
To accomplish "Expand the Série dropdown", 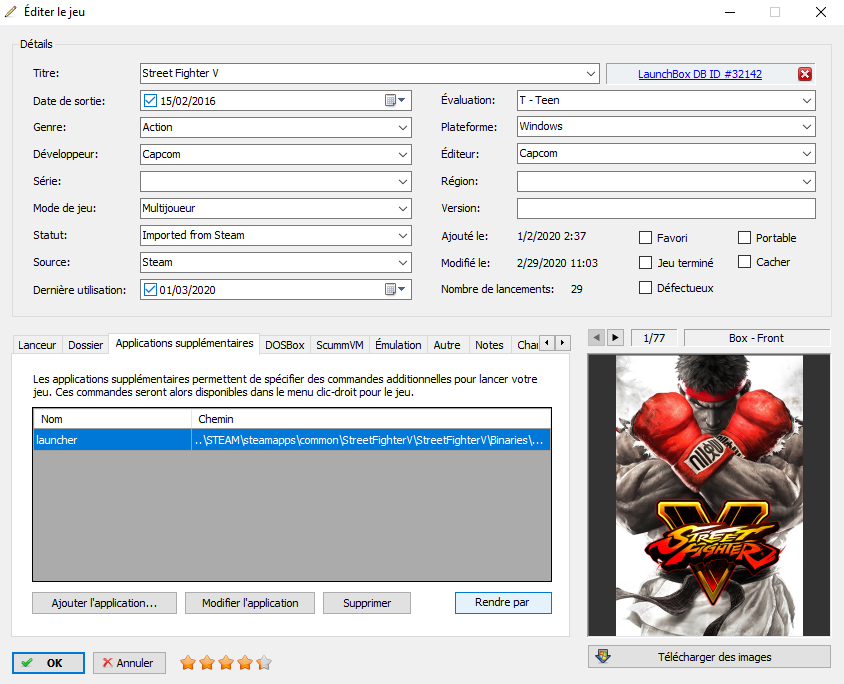I will coord(403,181).
